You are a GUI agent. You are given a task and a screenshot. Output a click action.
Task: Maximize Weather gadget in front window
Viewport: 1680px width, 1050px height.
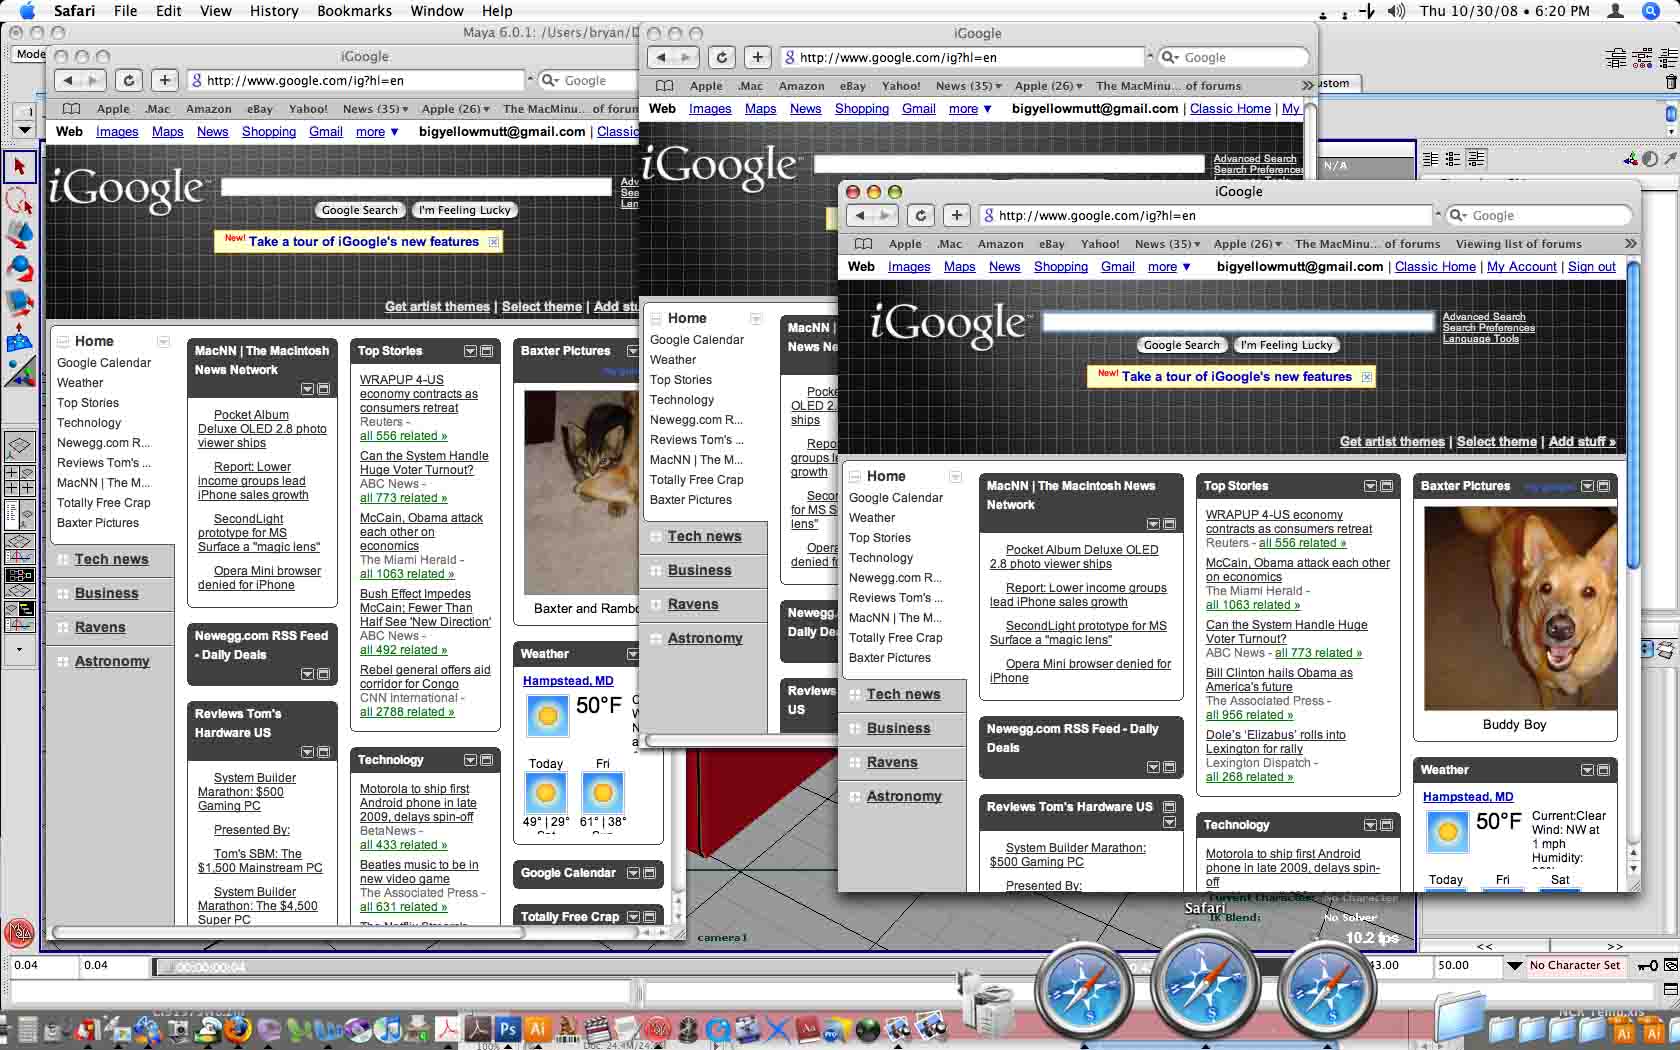1604,770
